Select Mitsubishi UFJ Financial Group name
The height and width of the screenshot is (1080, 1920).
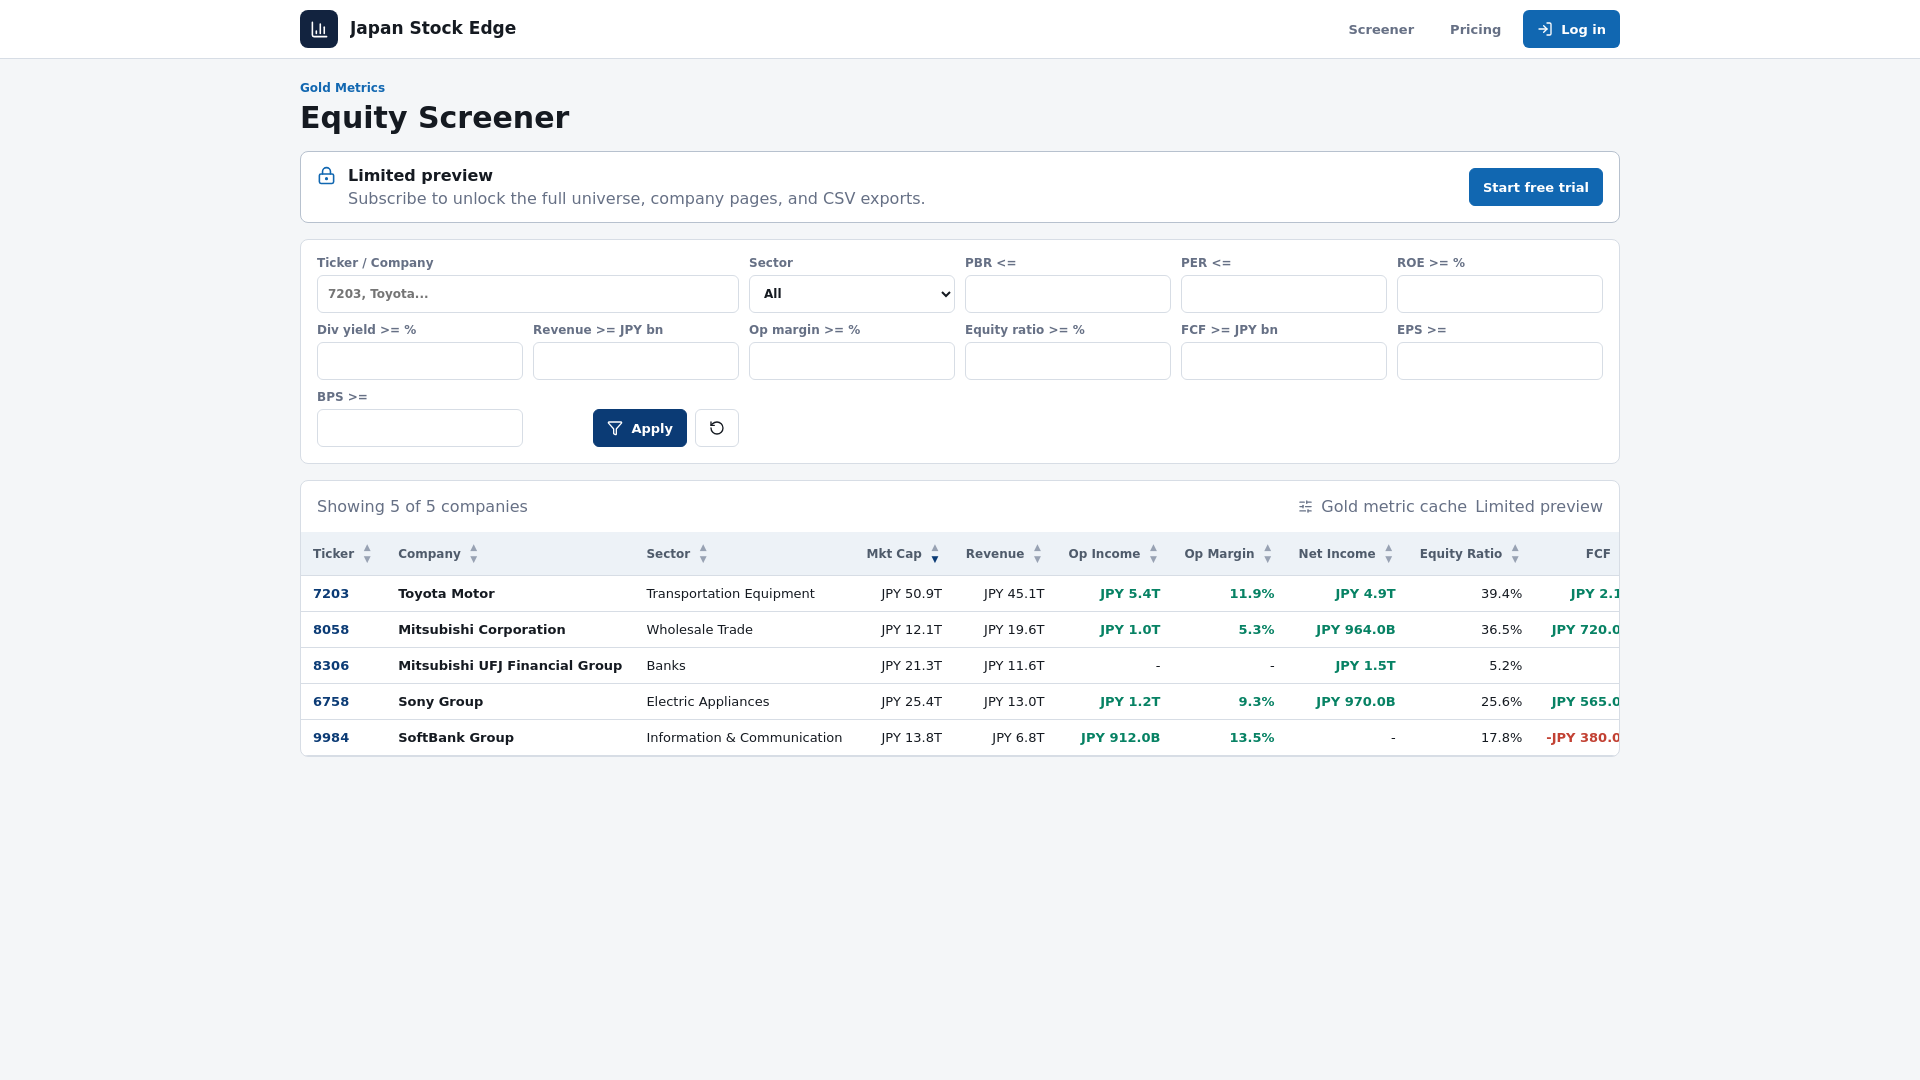(510, 666)
